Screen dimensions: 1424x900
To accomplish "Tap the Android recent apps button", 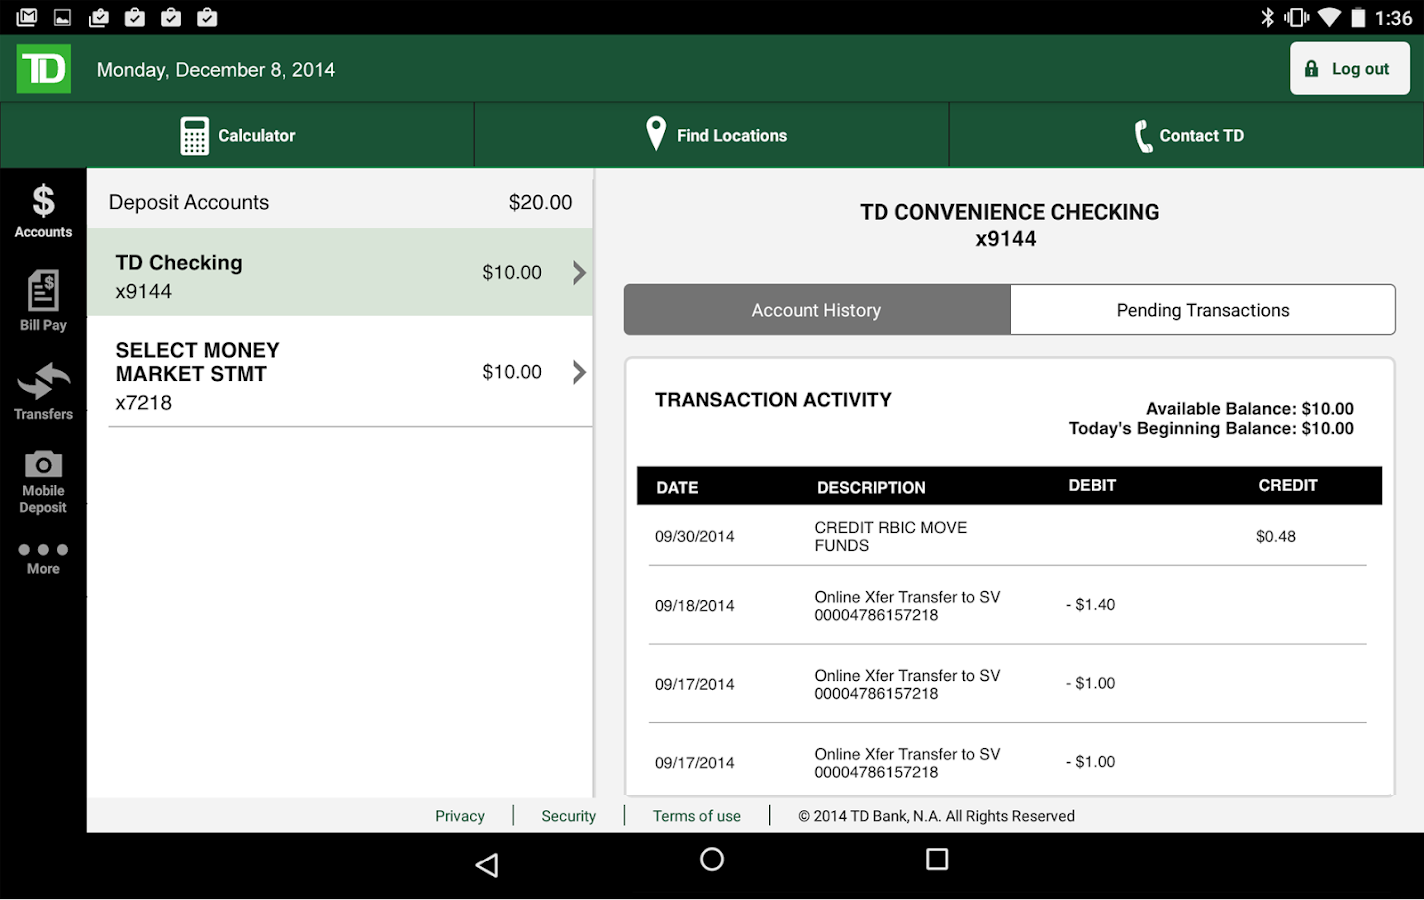I will pyautogui.click(x=937, y=859).
